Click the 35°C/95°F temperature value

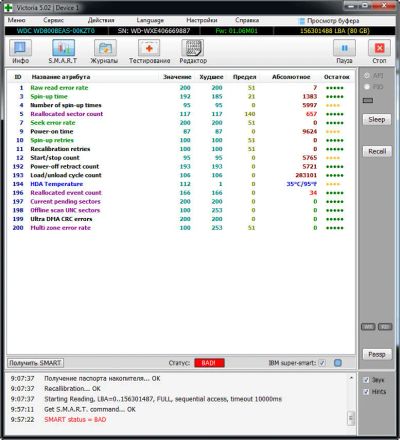[x=301, y=184]
